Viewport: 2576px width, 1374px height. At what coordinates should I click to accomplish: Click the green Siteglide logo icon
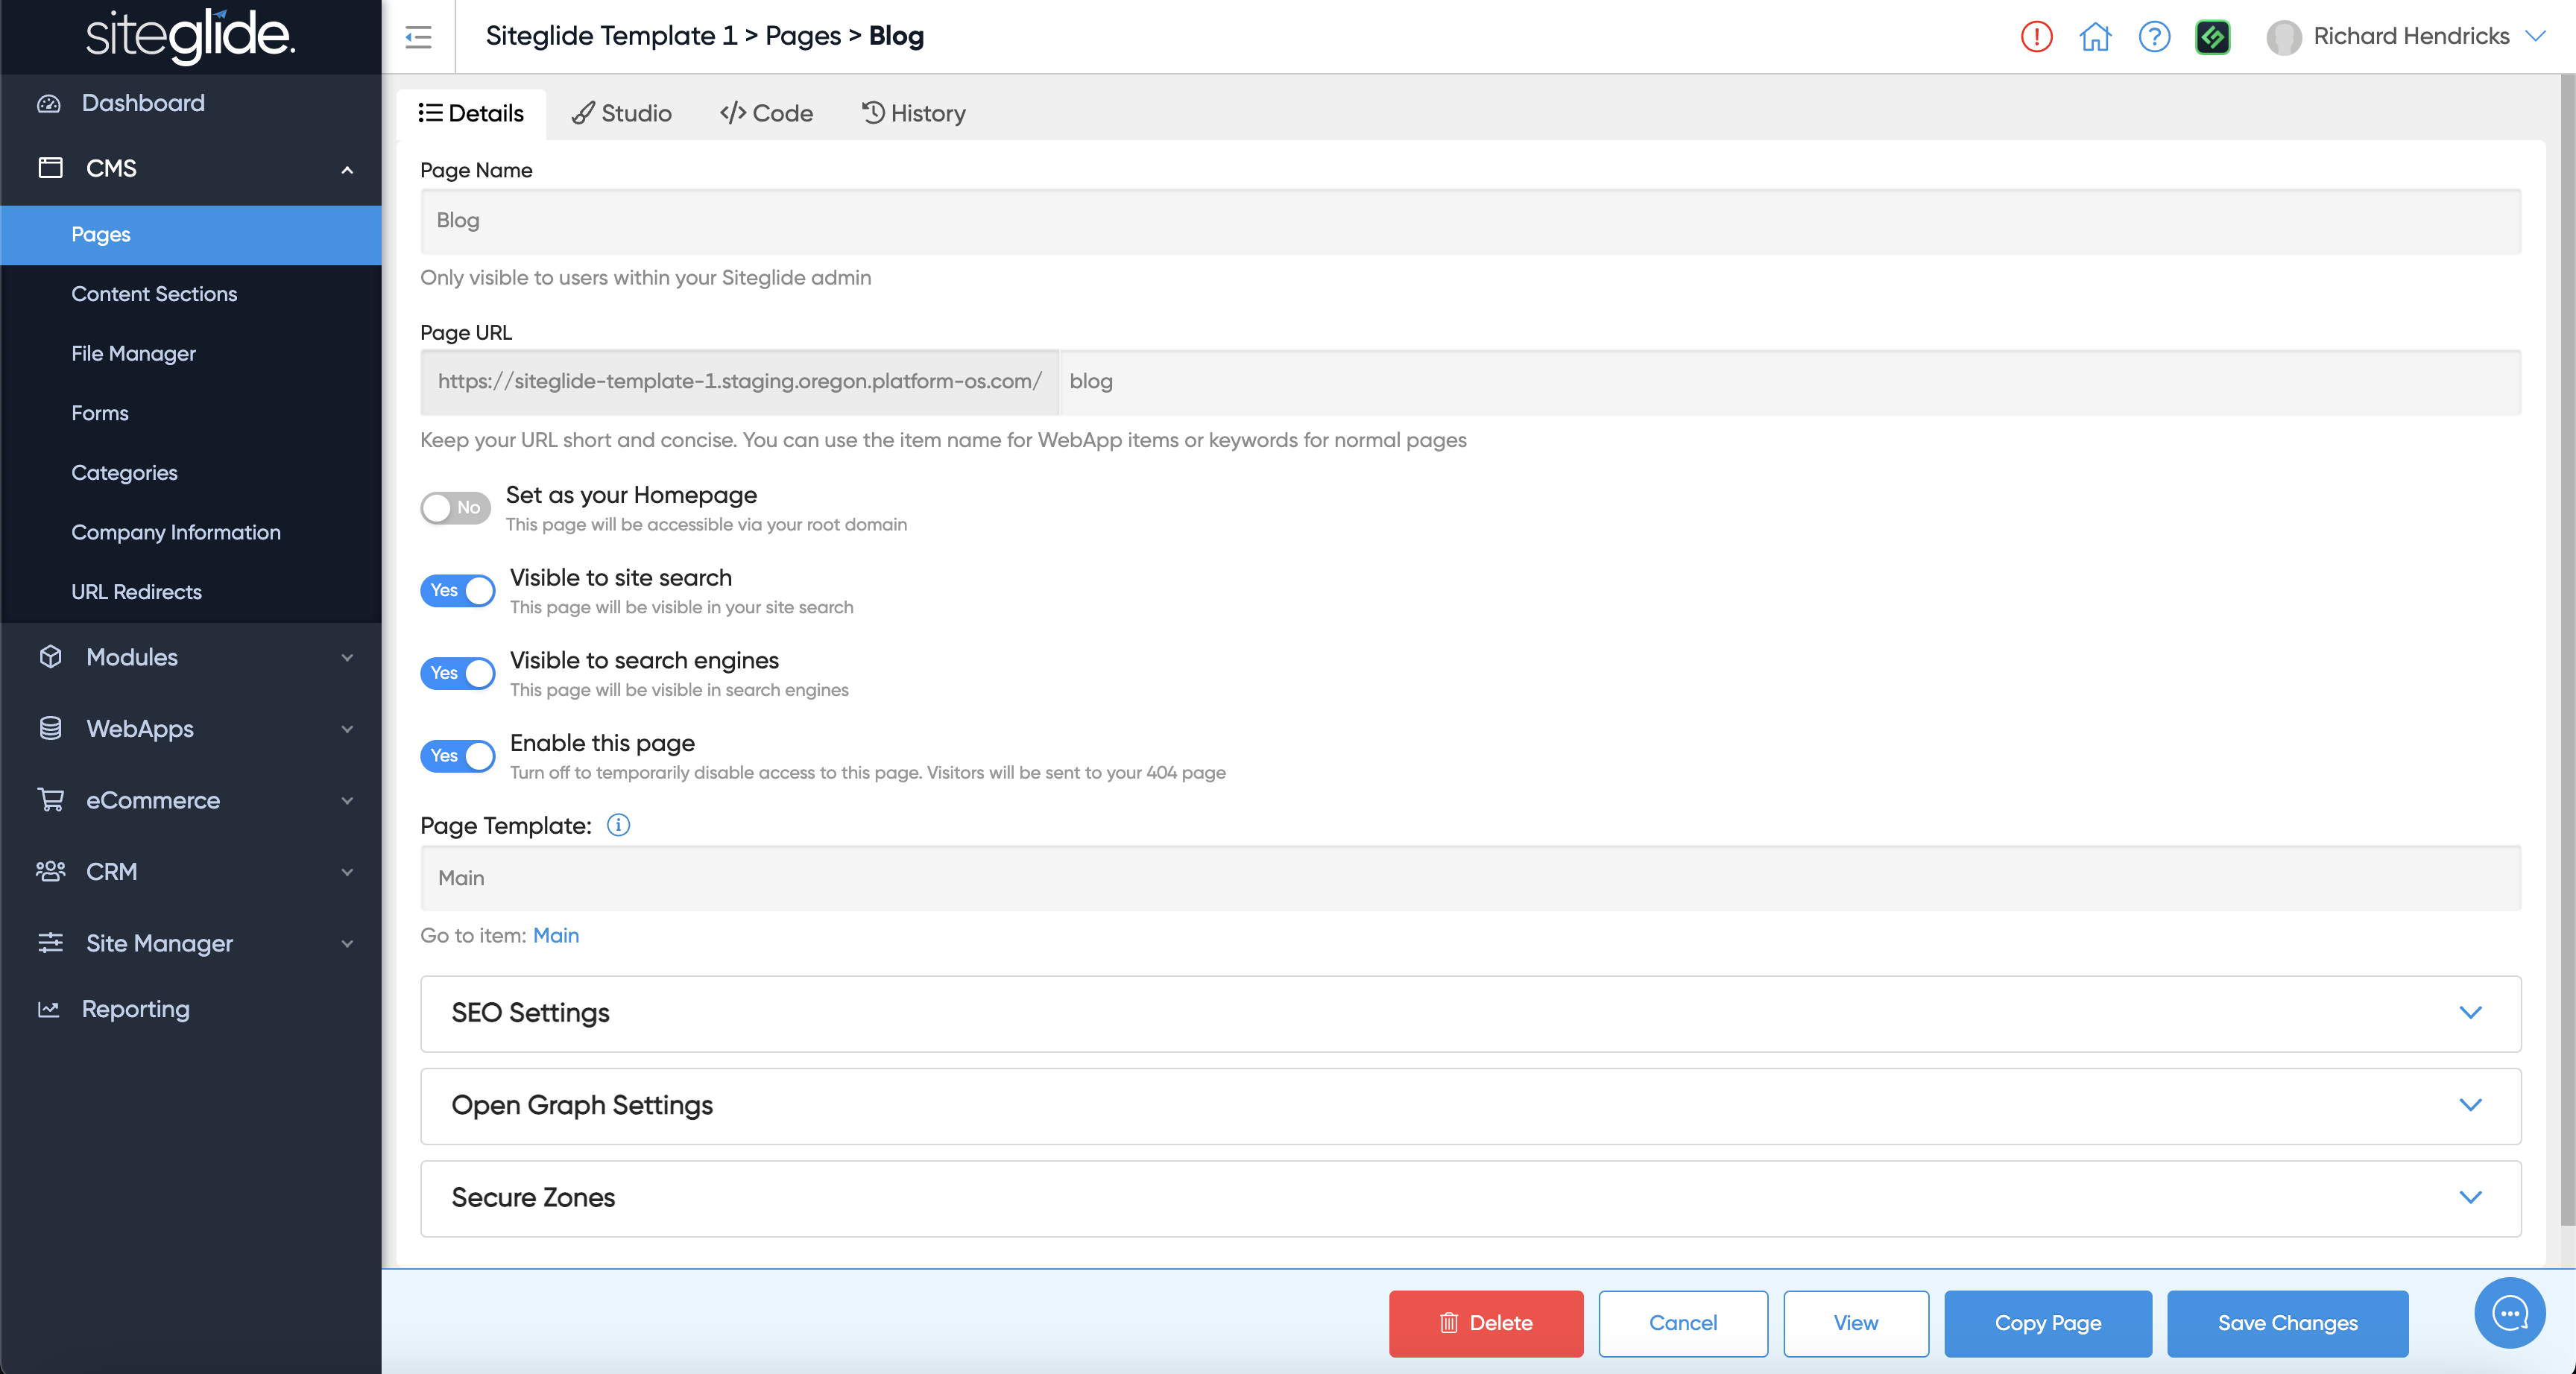[x=2213, y=37]
